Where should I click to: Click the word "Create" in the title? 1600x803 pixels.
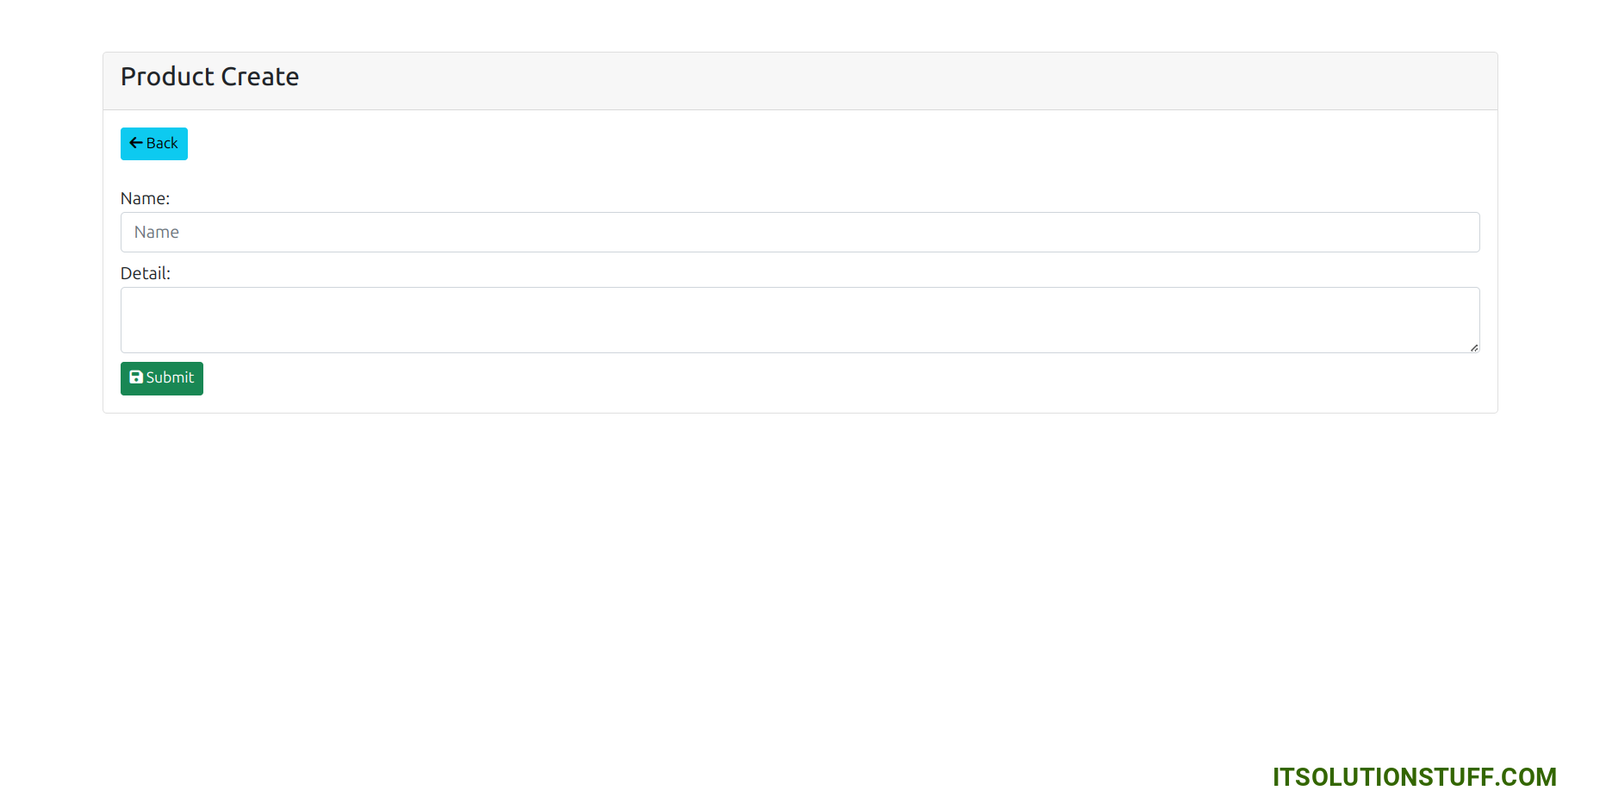pos(260,77)
